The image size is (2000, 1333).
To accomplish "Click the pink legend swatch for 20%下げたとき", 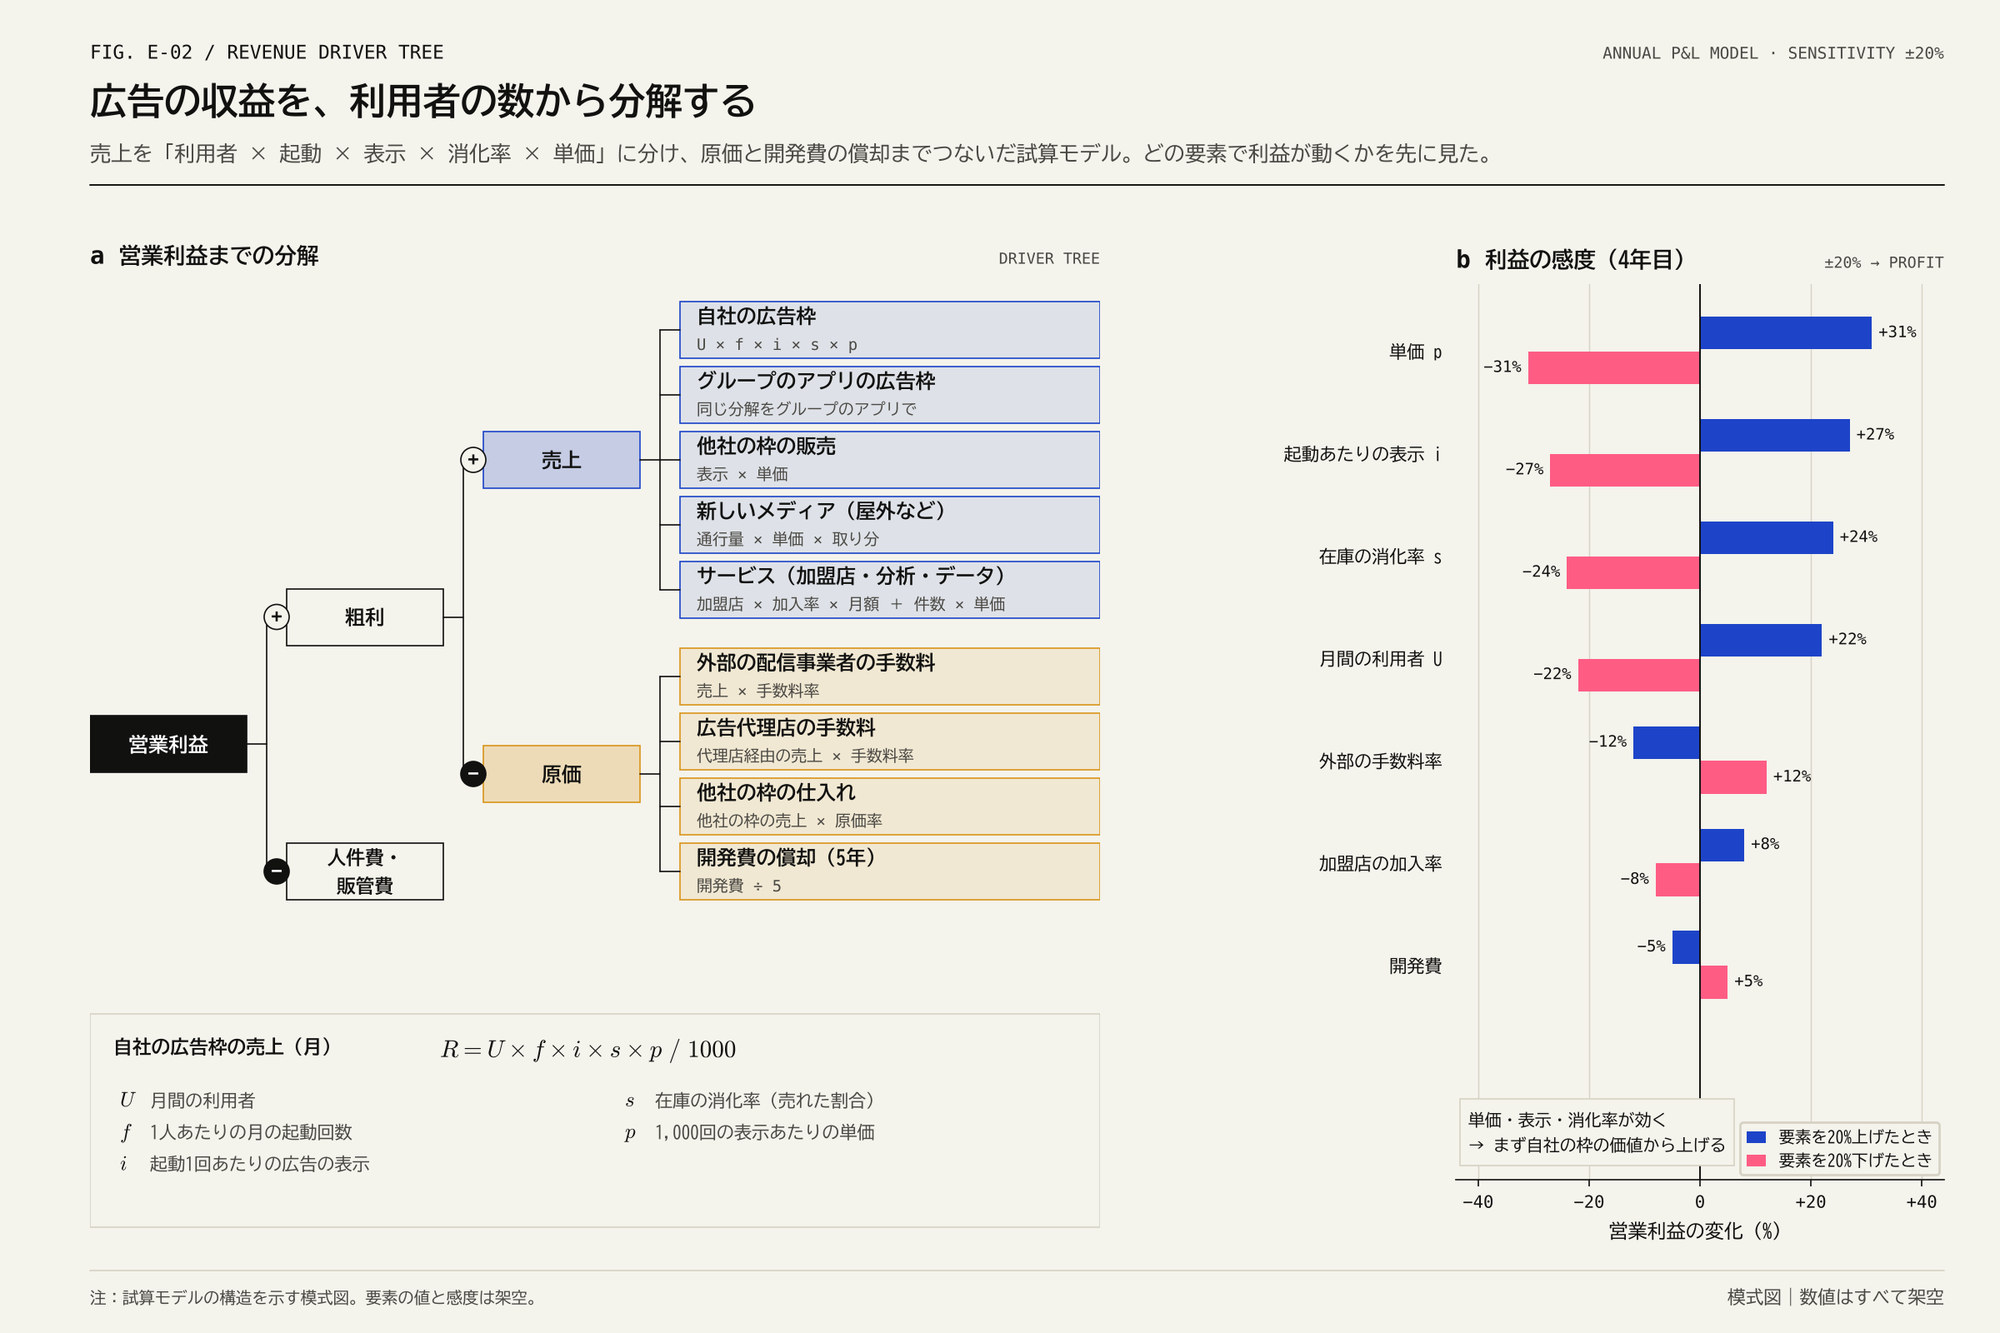I will tap(1756, 1161).
